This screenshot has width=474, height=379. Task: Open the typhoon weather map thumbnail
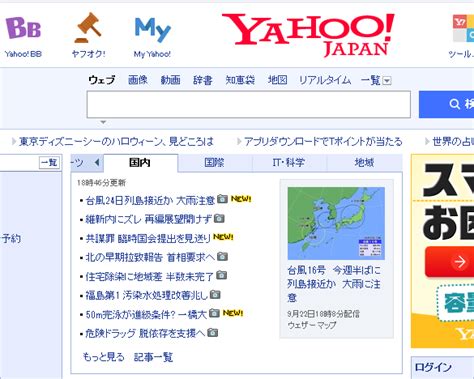click(336, 223)
